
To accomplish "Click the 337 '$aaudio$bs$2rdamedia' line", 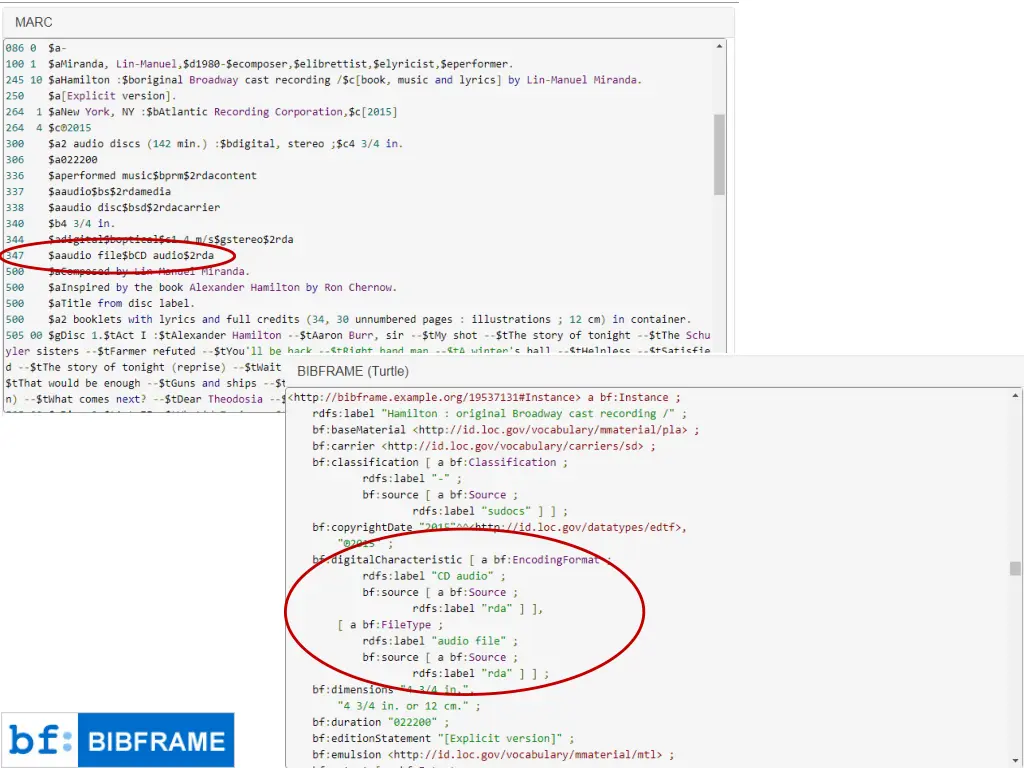I will pyautogui.click(x=88, y=191).
